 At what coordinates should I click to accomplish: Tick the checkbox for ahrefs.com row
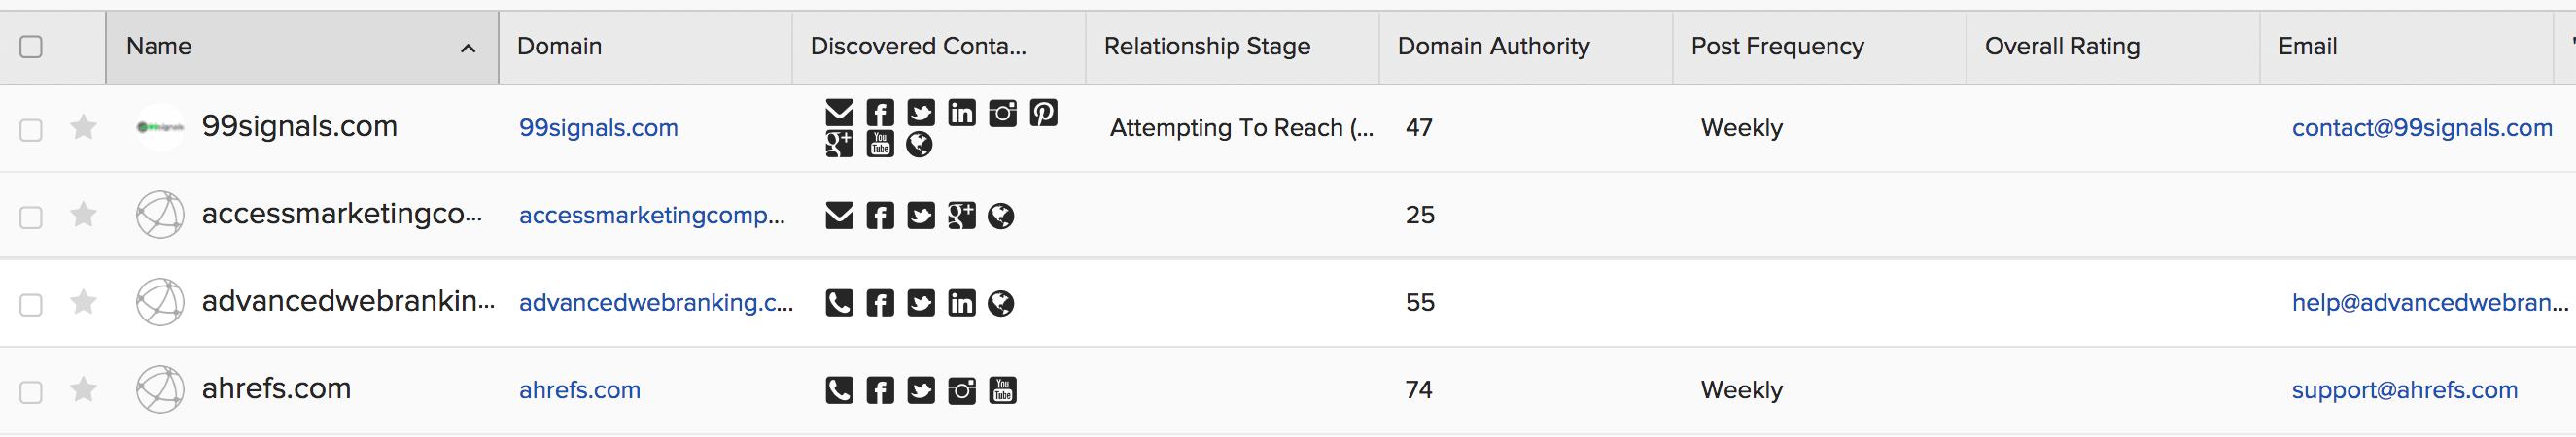(31, 391)
